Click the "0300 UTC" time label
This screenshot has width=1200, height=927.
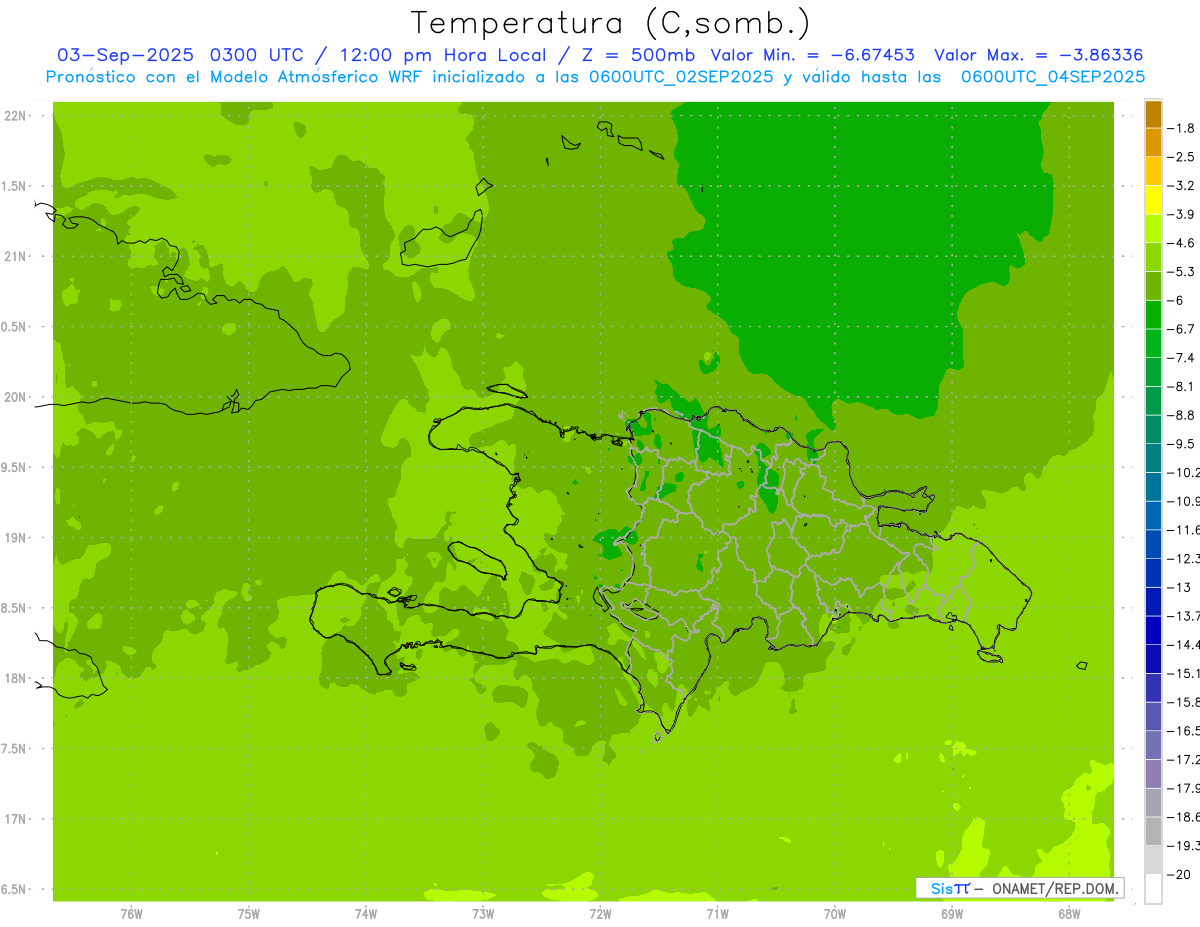pos(259,55)
